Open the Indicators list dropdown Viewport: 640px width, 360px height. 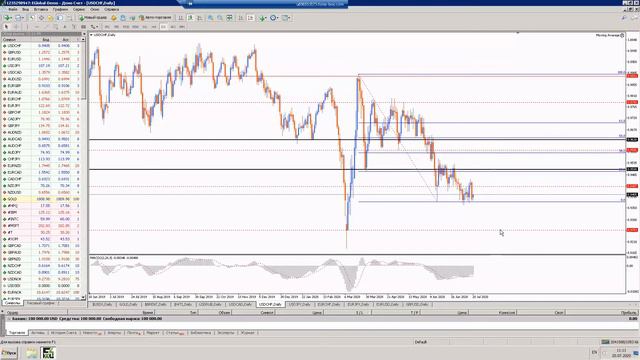262,18
